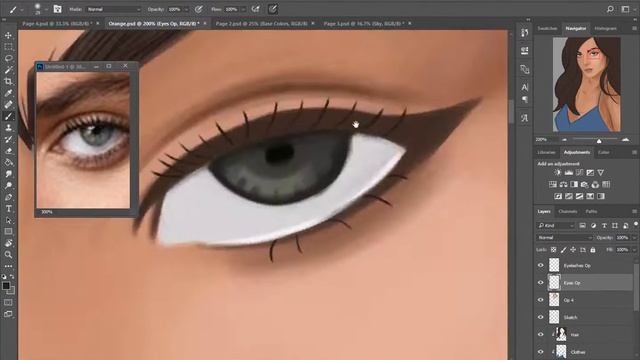
Task: Switch to the Channels tab
Action: point(568,211)
